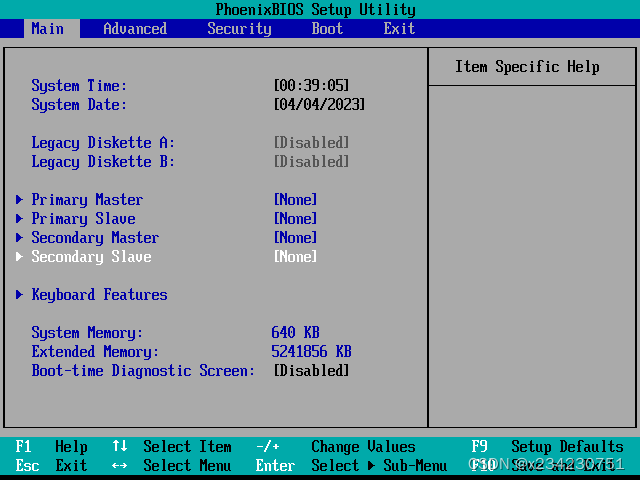
Task: Open the Advanced menu tab
Action: [x=135, y=29]
